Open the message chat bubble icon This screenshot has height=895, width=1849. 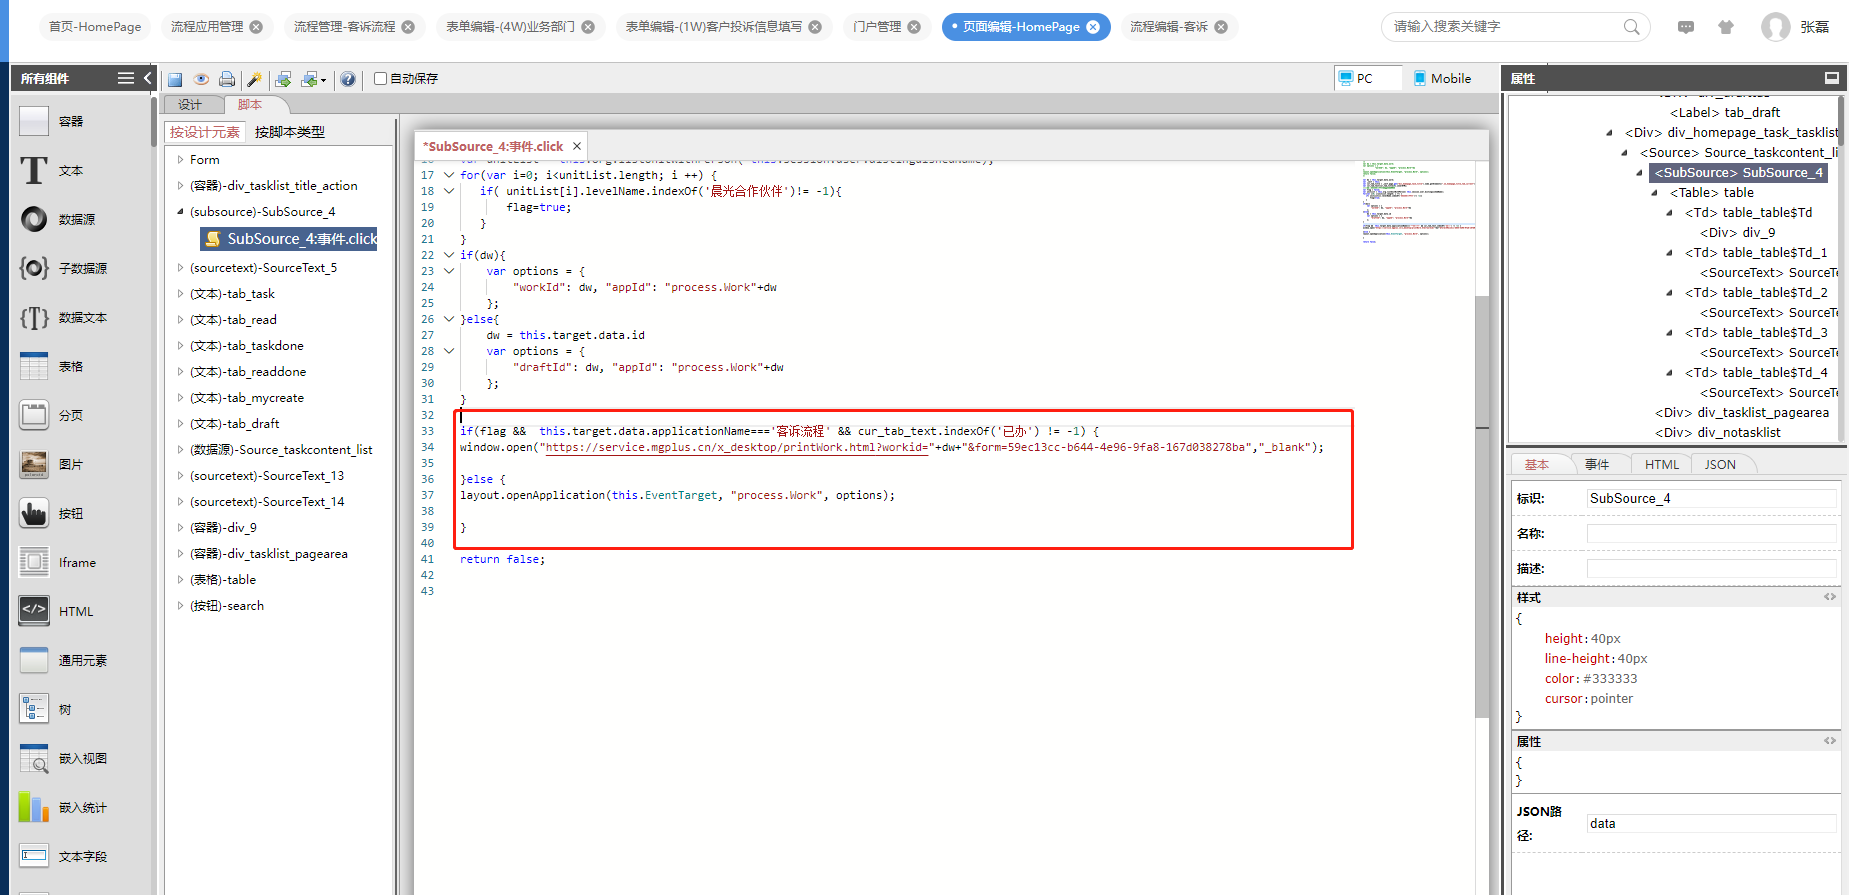click(x=1686, y=27)
